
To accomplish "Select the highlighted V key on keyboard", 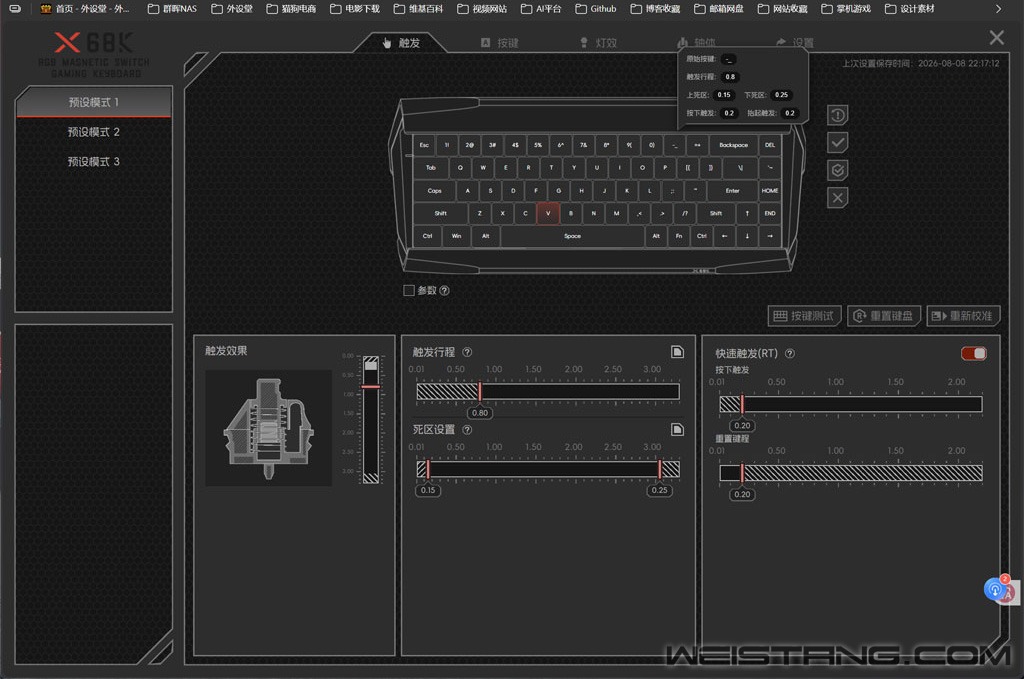I will click(x=548, y=213).
